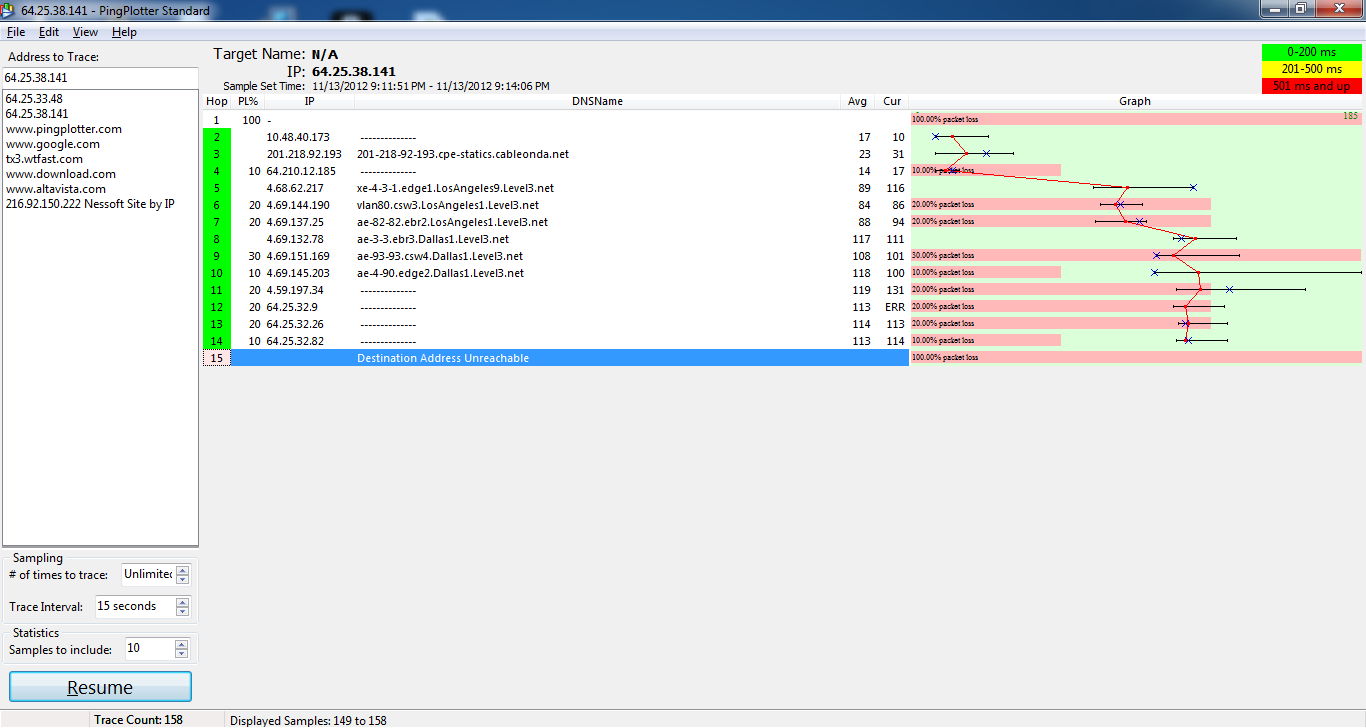Decrease the Trace Interval value
Screen dimensions: 1366x728
tap(182, 611)
